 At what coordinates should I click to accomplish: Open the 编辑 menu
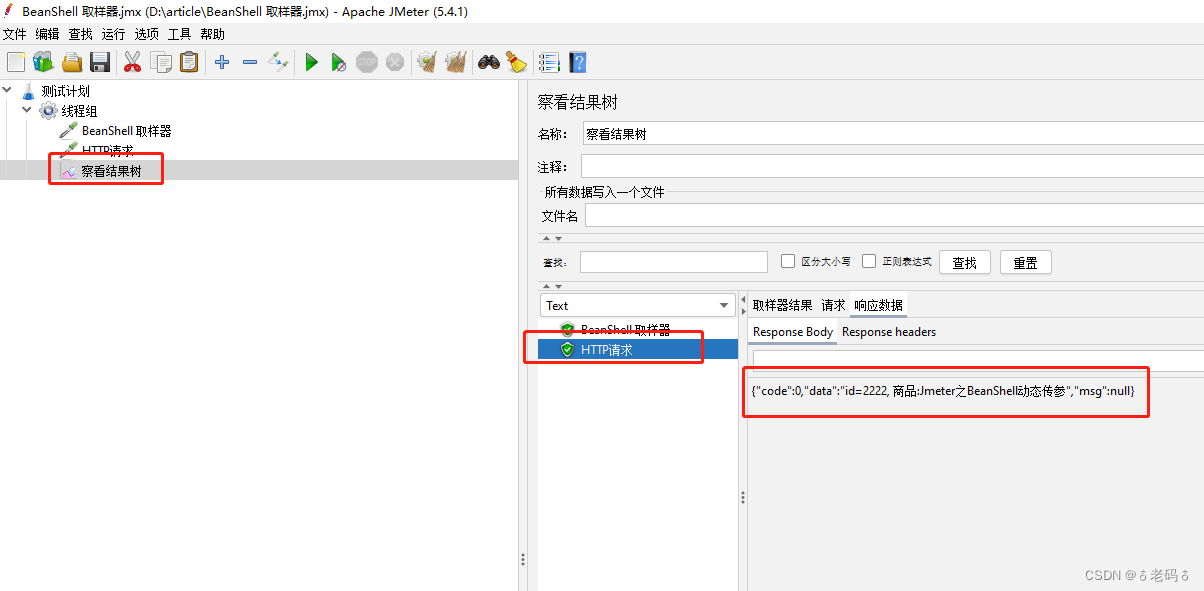tap(47, 33)
